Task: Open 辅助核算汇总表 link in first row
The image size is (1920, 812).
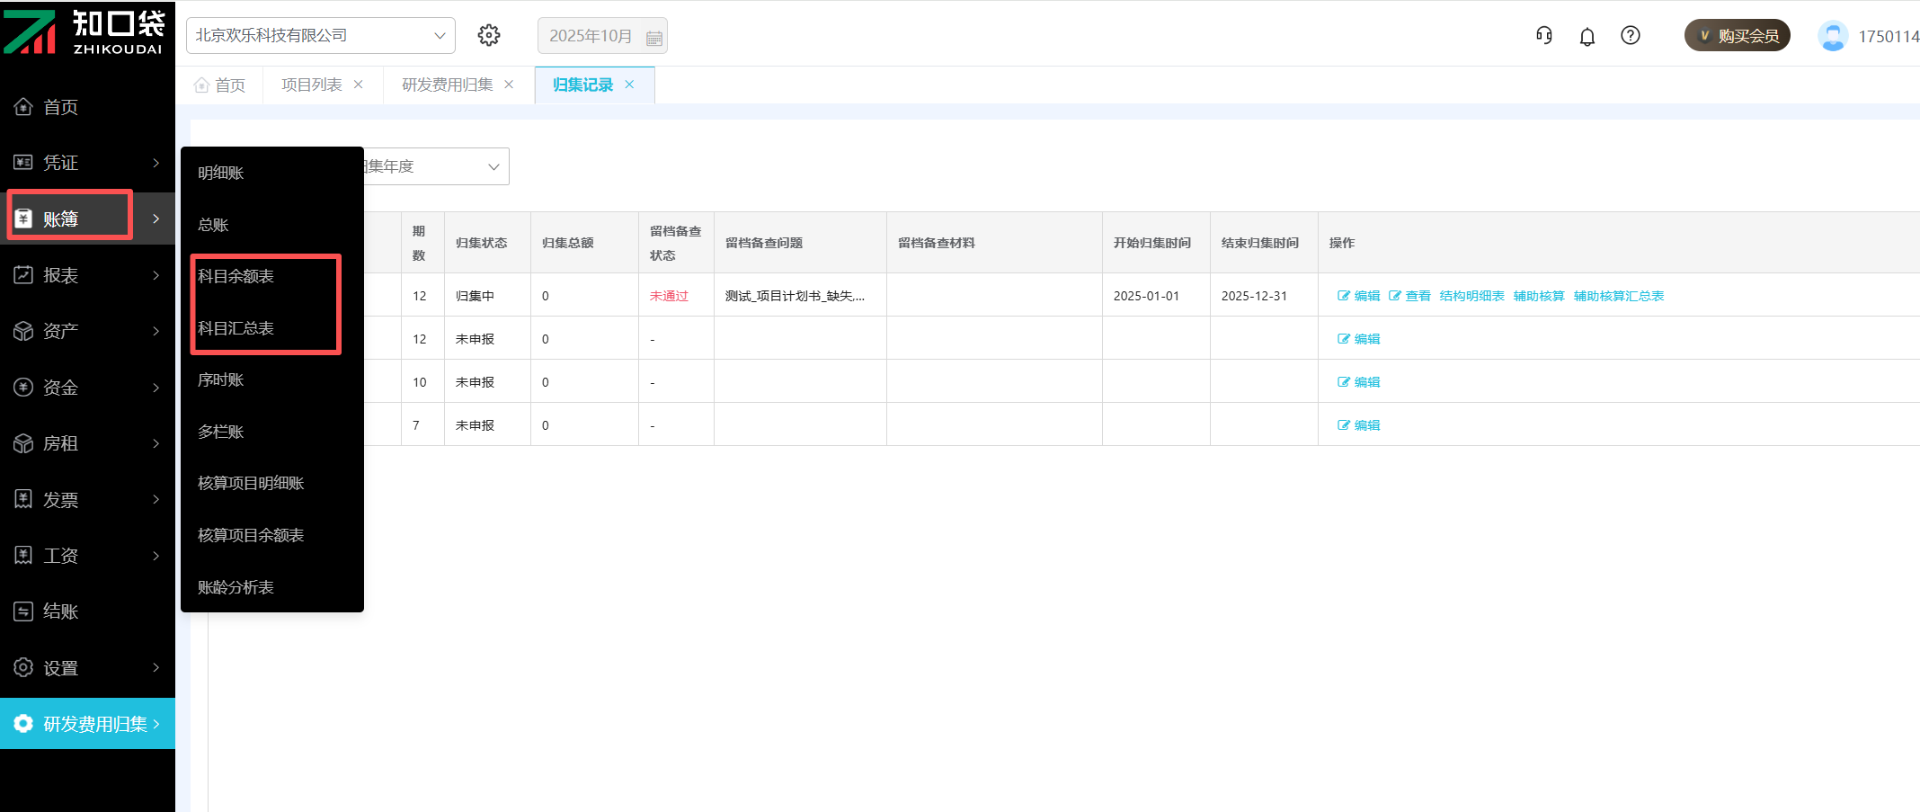Action: pos(1618,296)
